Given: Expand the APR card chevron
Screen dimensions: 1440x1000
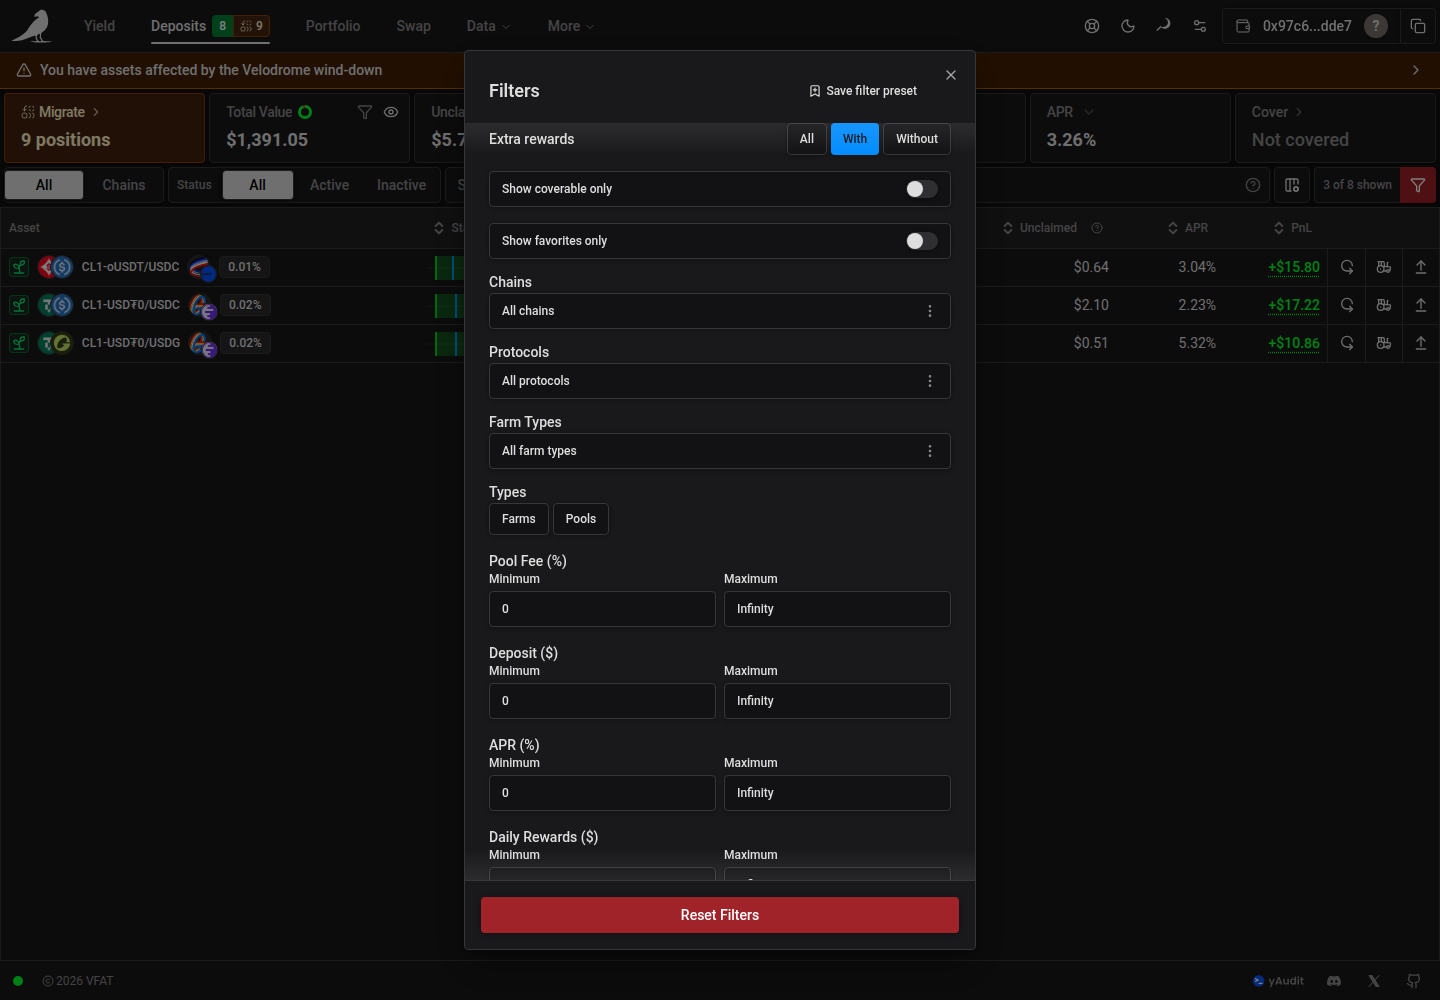Looking at the screenshot, I should [x=1089, y=112].
